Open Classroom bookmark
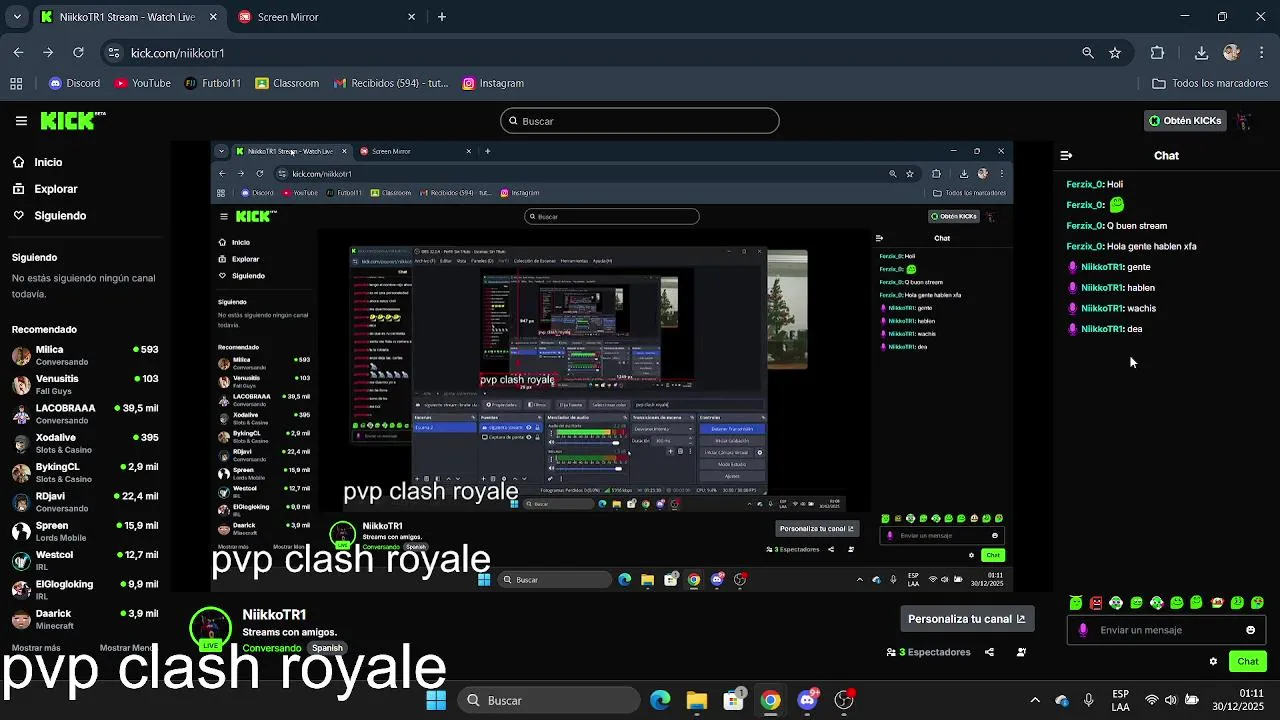The width and height of the screenshot is (1280, 720). [x=287, y=84]
